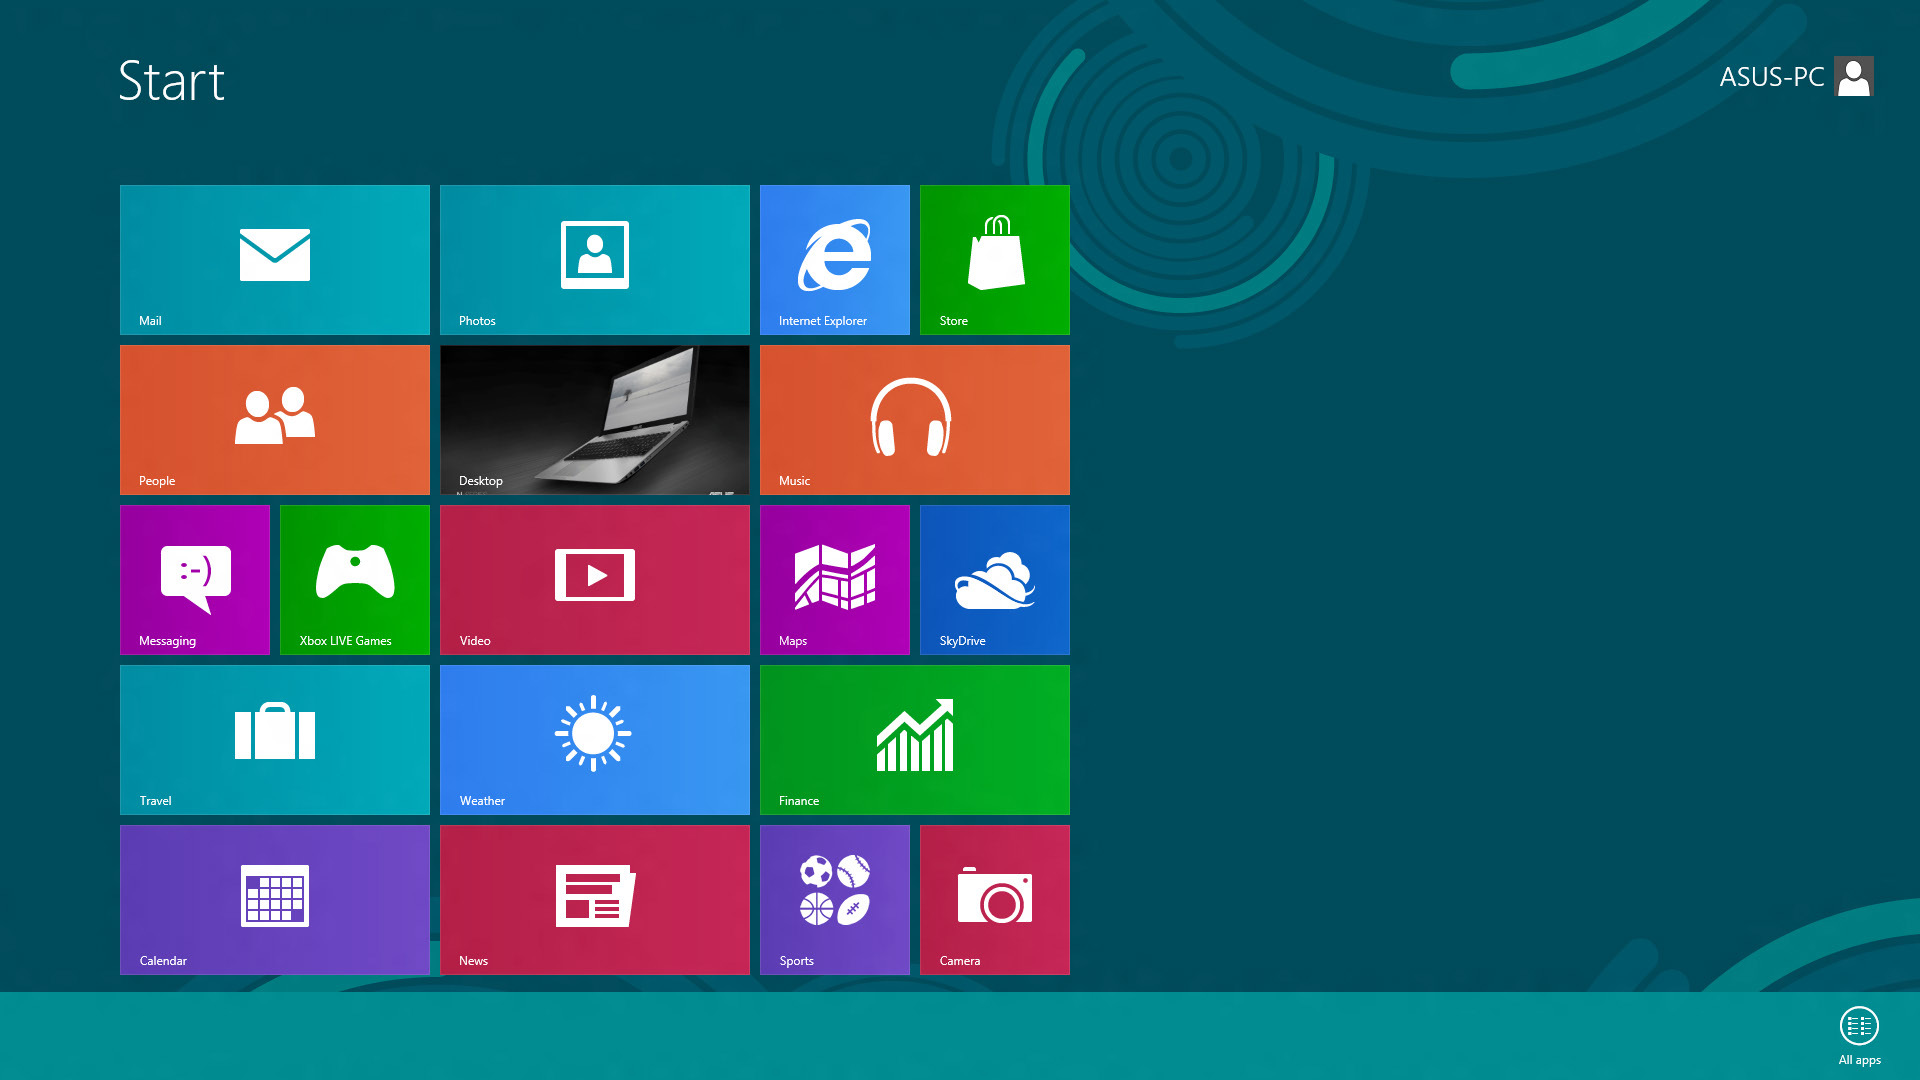Open the People contacts app
The image size is (1920, 1080).
(274, 419)
